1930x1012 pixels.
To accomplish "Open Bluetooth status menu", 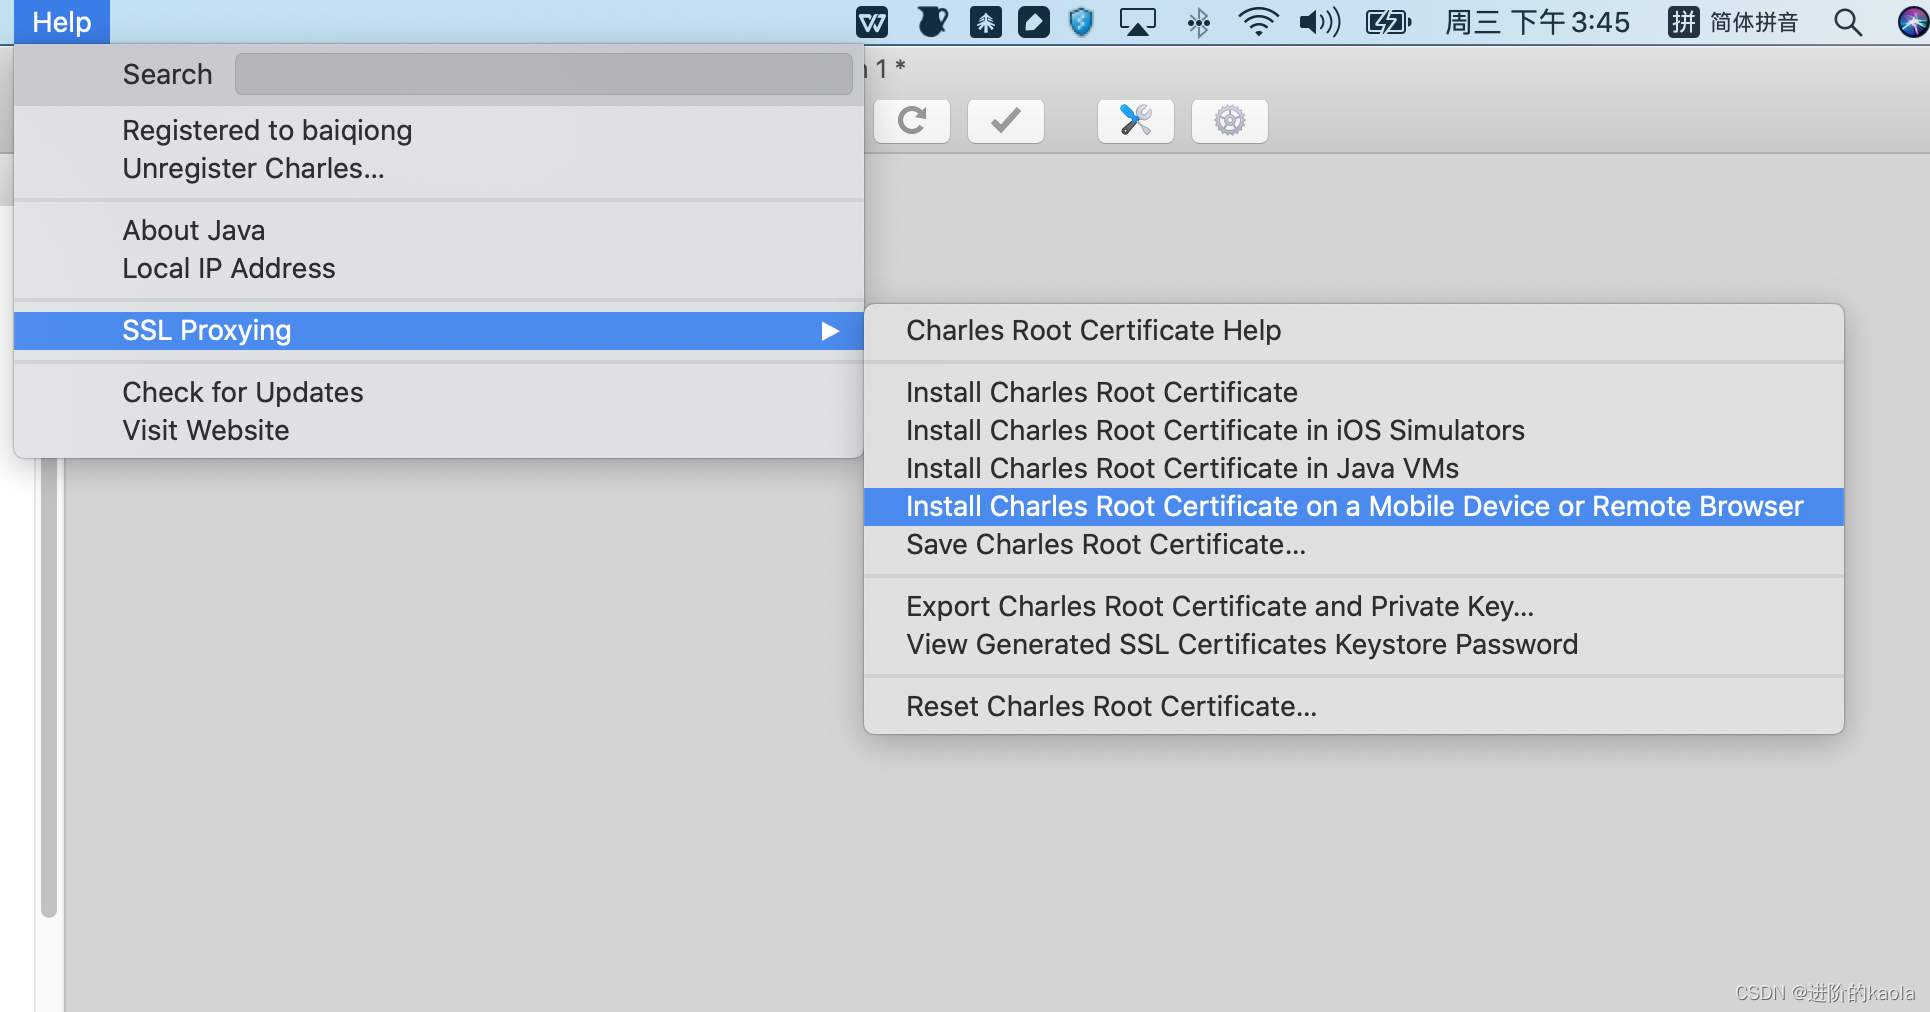I will coord(1198,22).
